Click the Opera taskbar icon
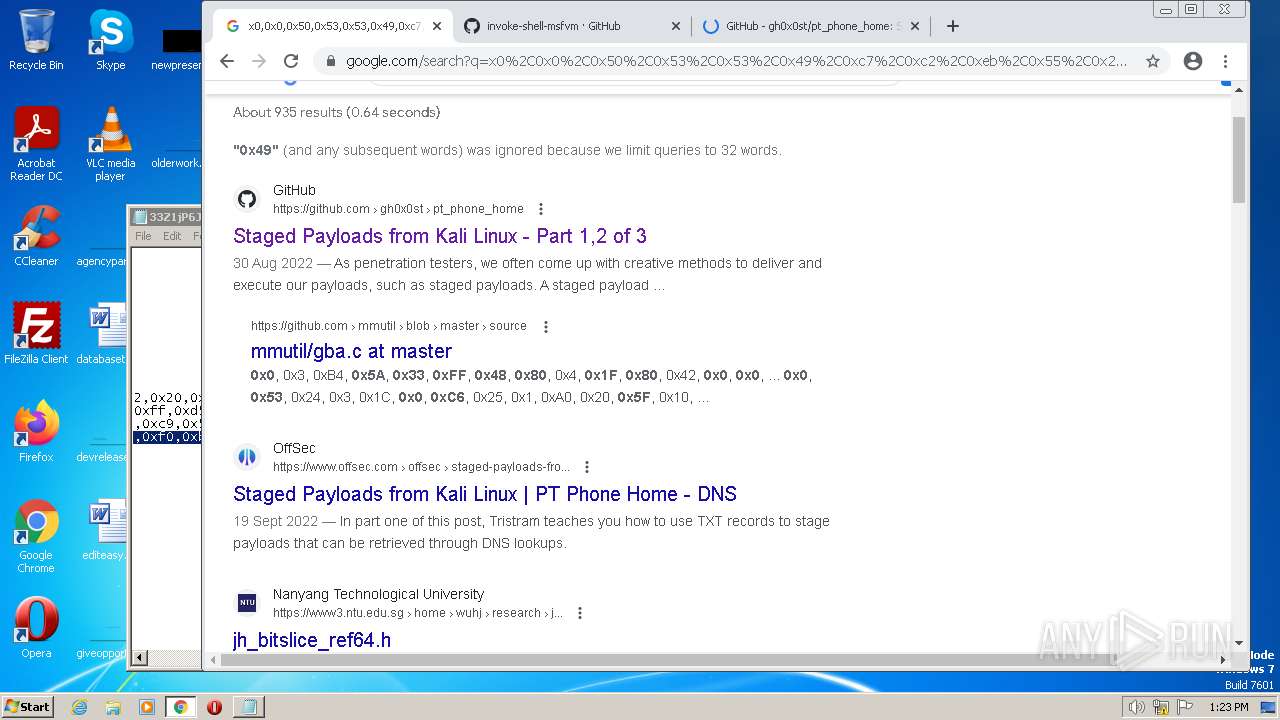 [214, 707]
